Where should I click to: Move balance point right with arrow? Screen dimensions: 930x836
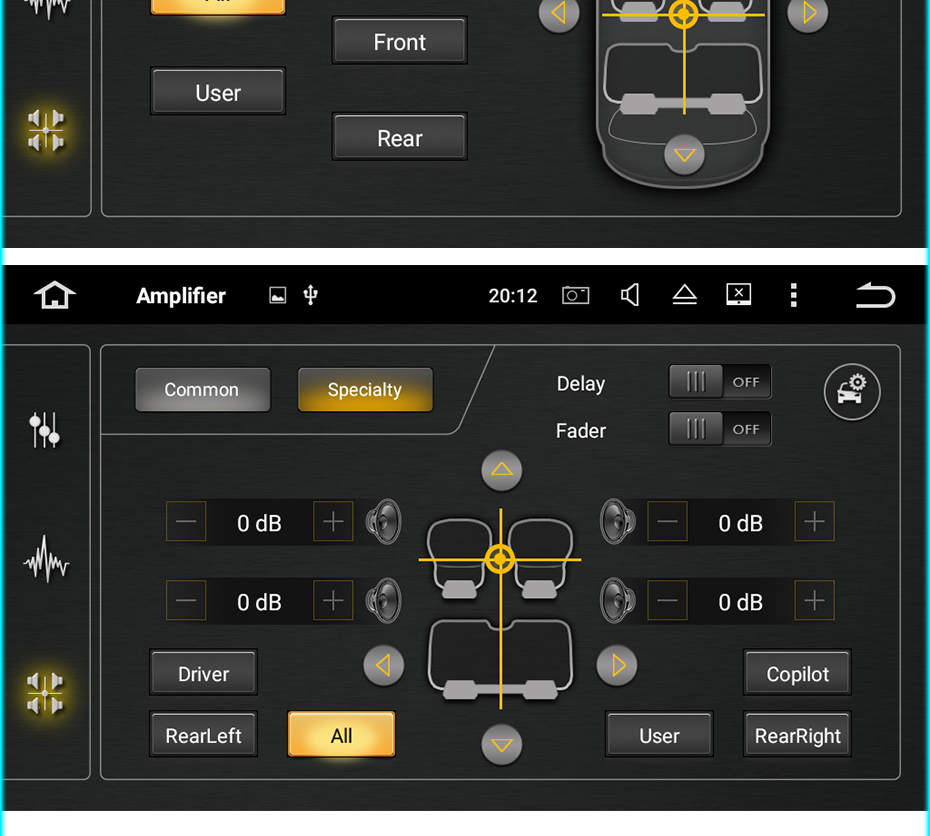[617, 665]
